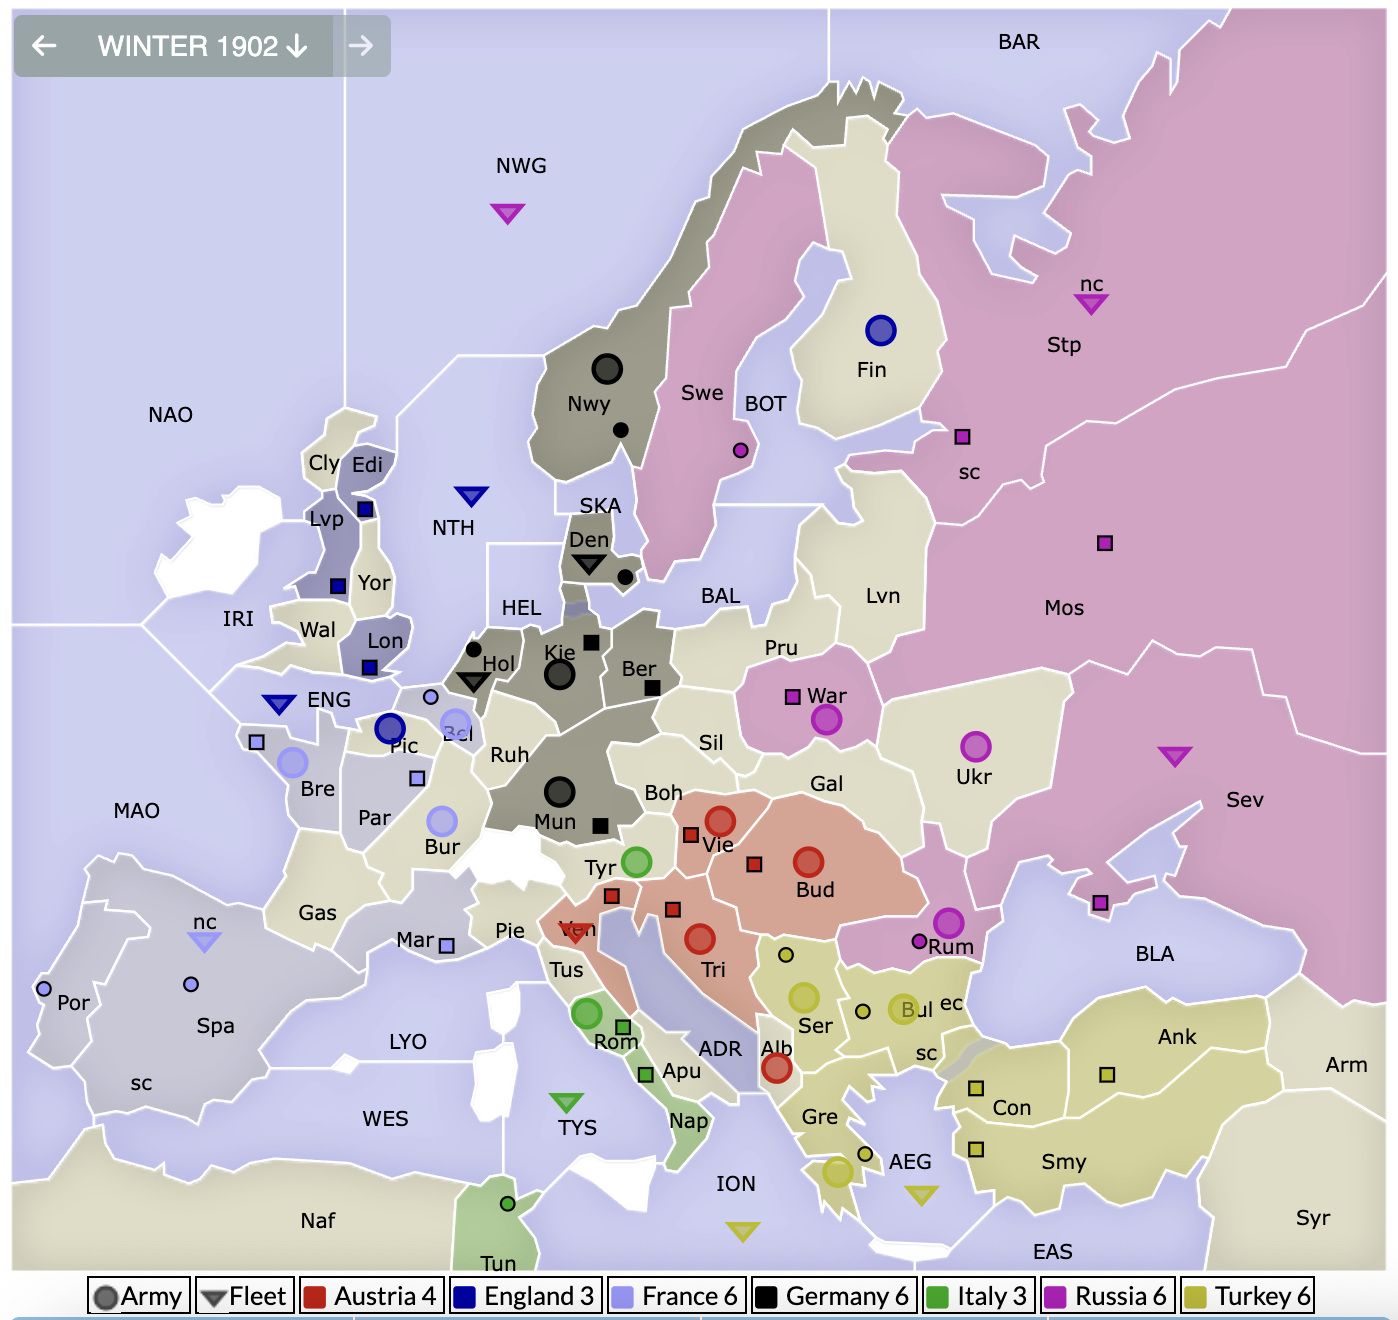The width and height of the screenshot is (1398, 1320).
Task: Click the Moscow supply center square
Action: point(1104,543)
